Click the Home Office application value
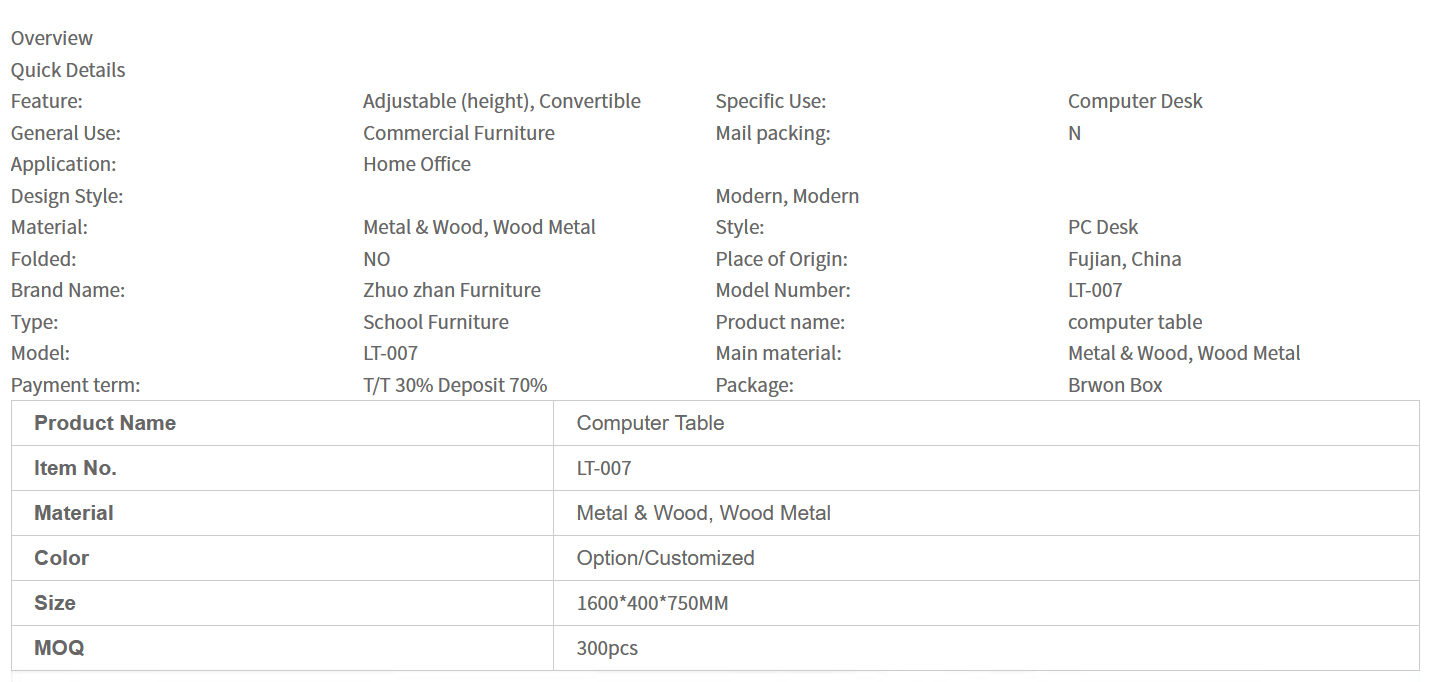Screen dimensions: 1431x682 tap(416, 164)
